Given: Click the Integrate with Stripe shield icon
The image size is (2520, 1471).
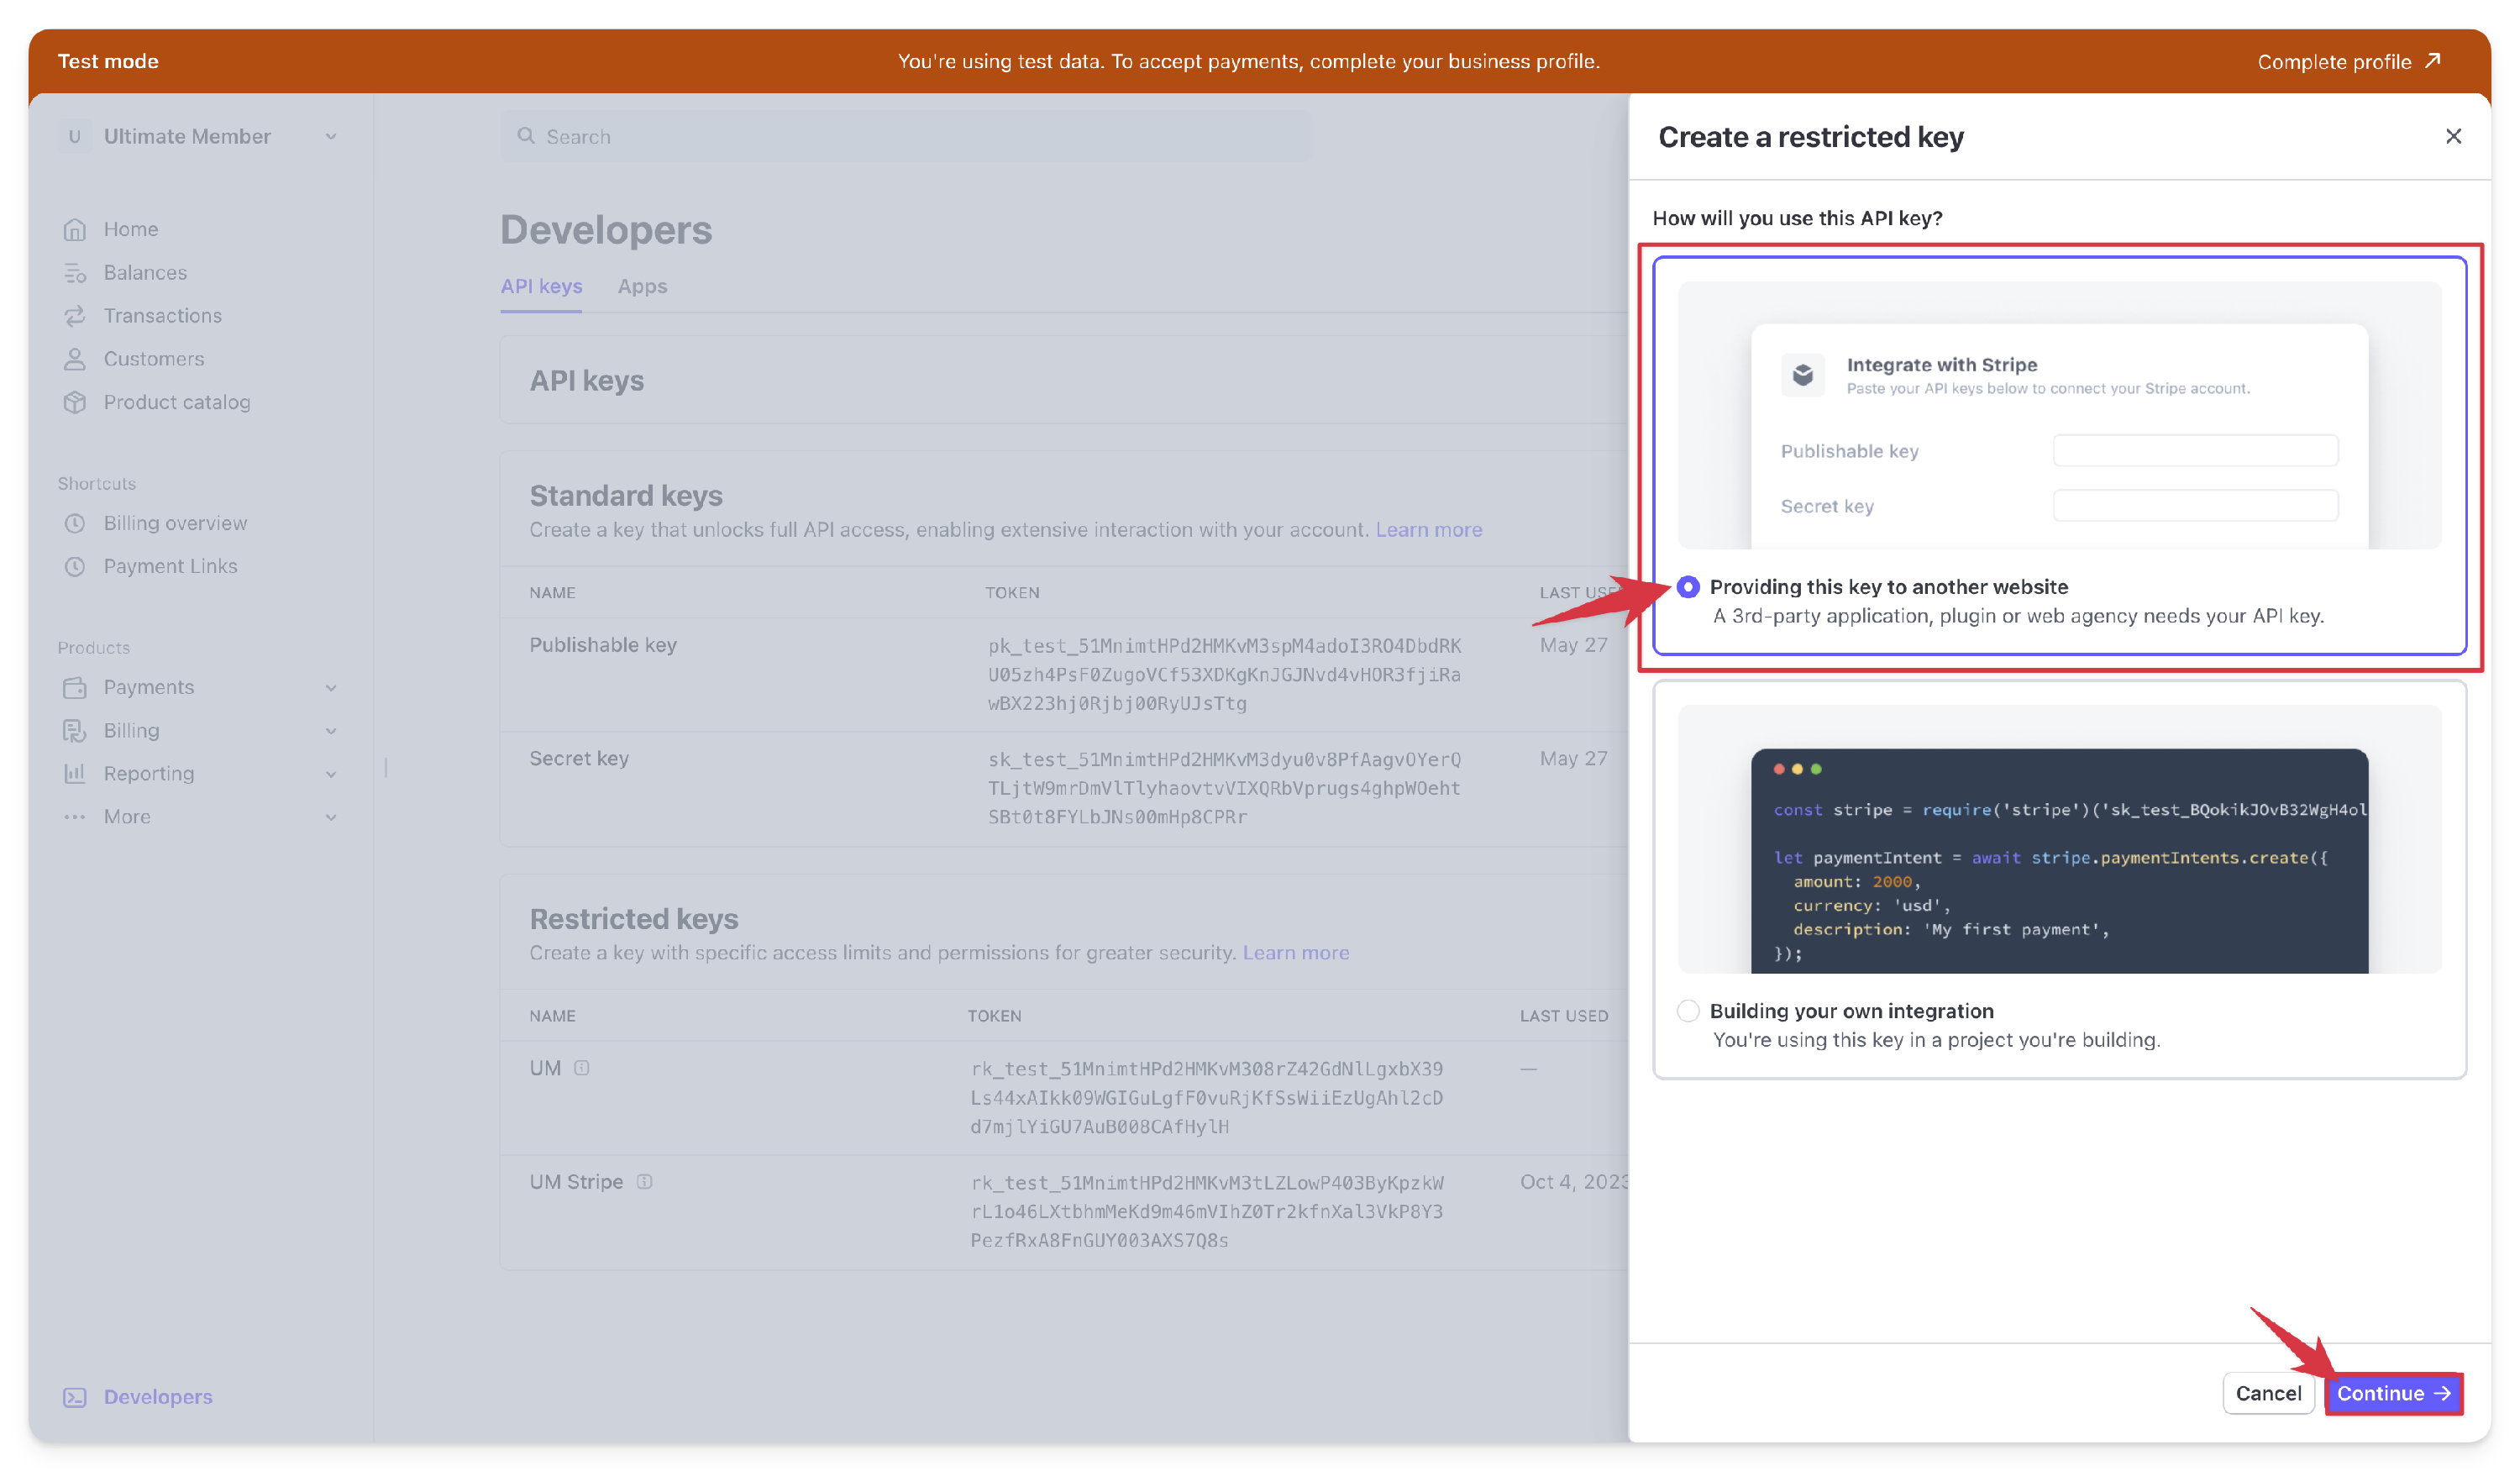Looking at the screenshot, I should (x=1803, y=375).
